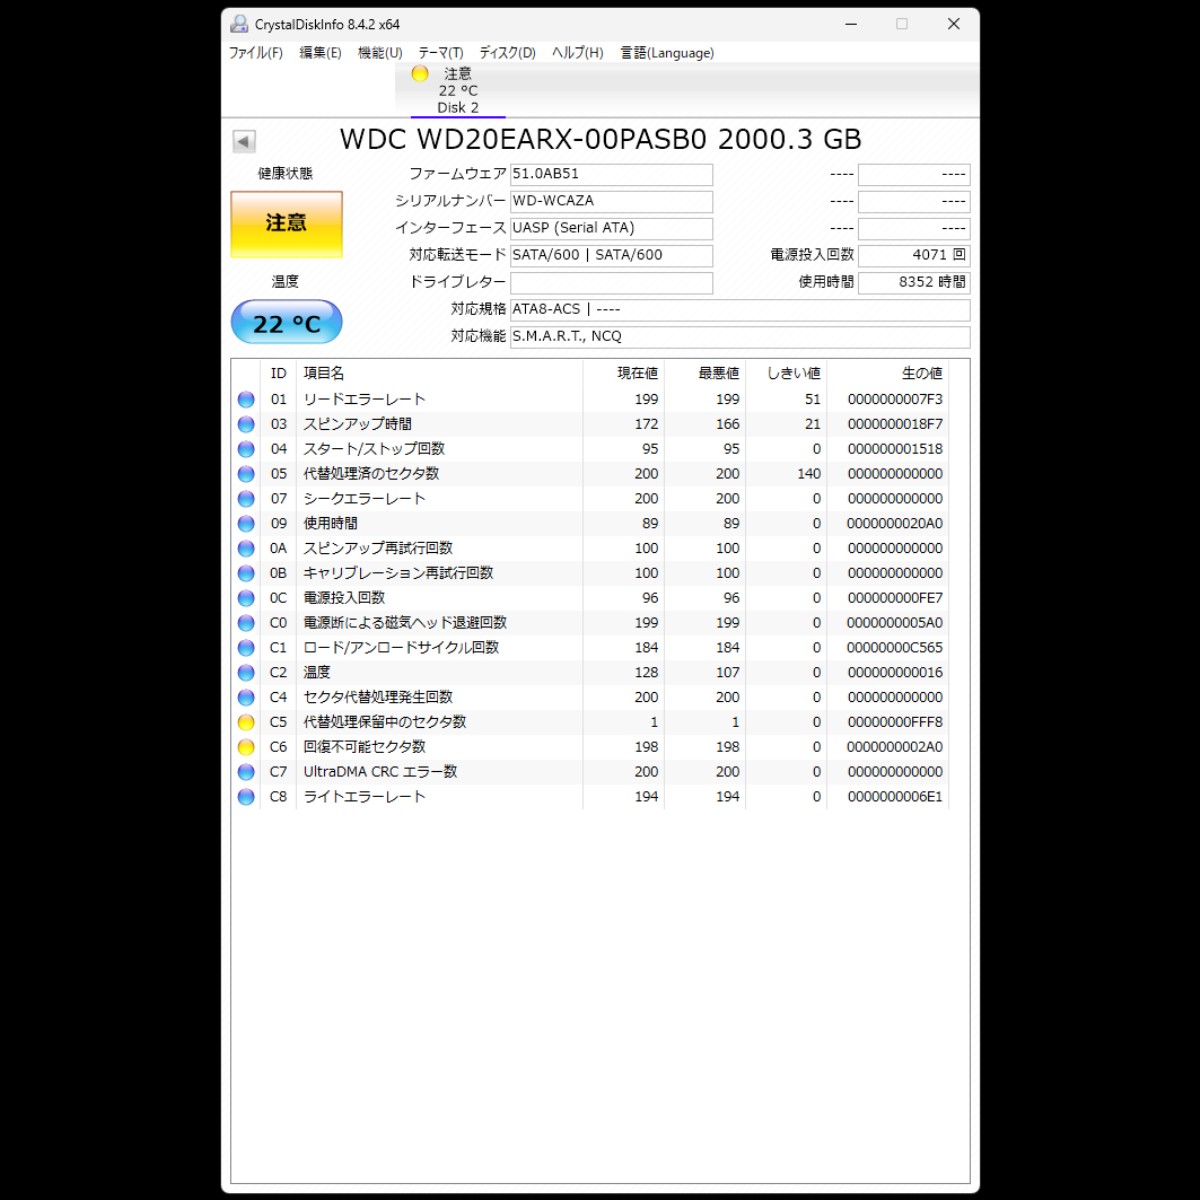Open the 機能(U) menu
This screenshot has height=1200, width=1200.
click(380, 53)
